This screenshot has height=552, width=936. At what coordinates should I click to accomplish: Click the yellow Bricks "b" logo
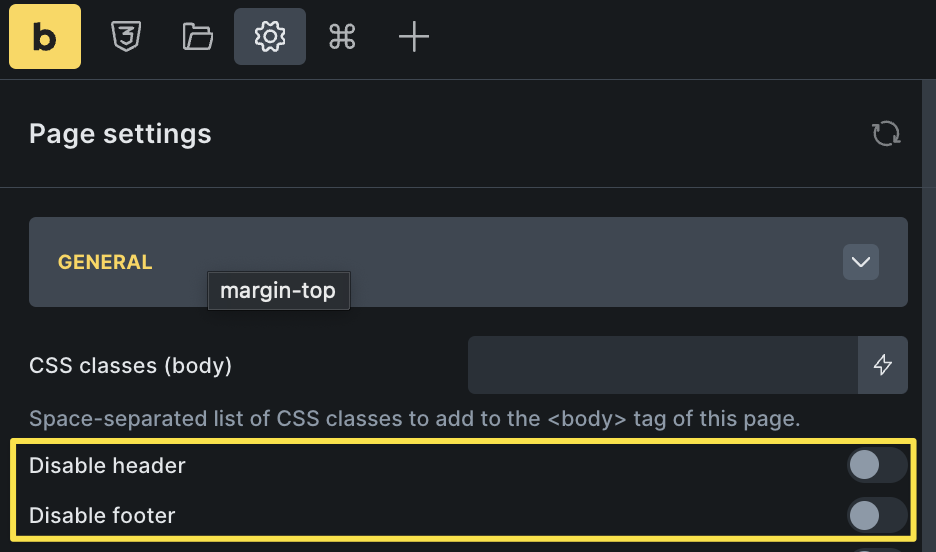[45, 36]
